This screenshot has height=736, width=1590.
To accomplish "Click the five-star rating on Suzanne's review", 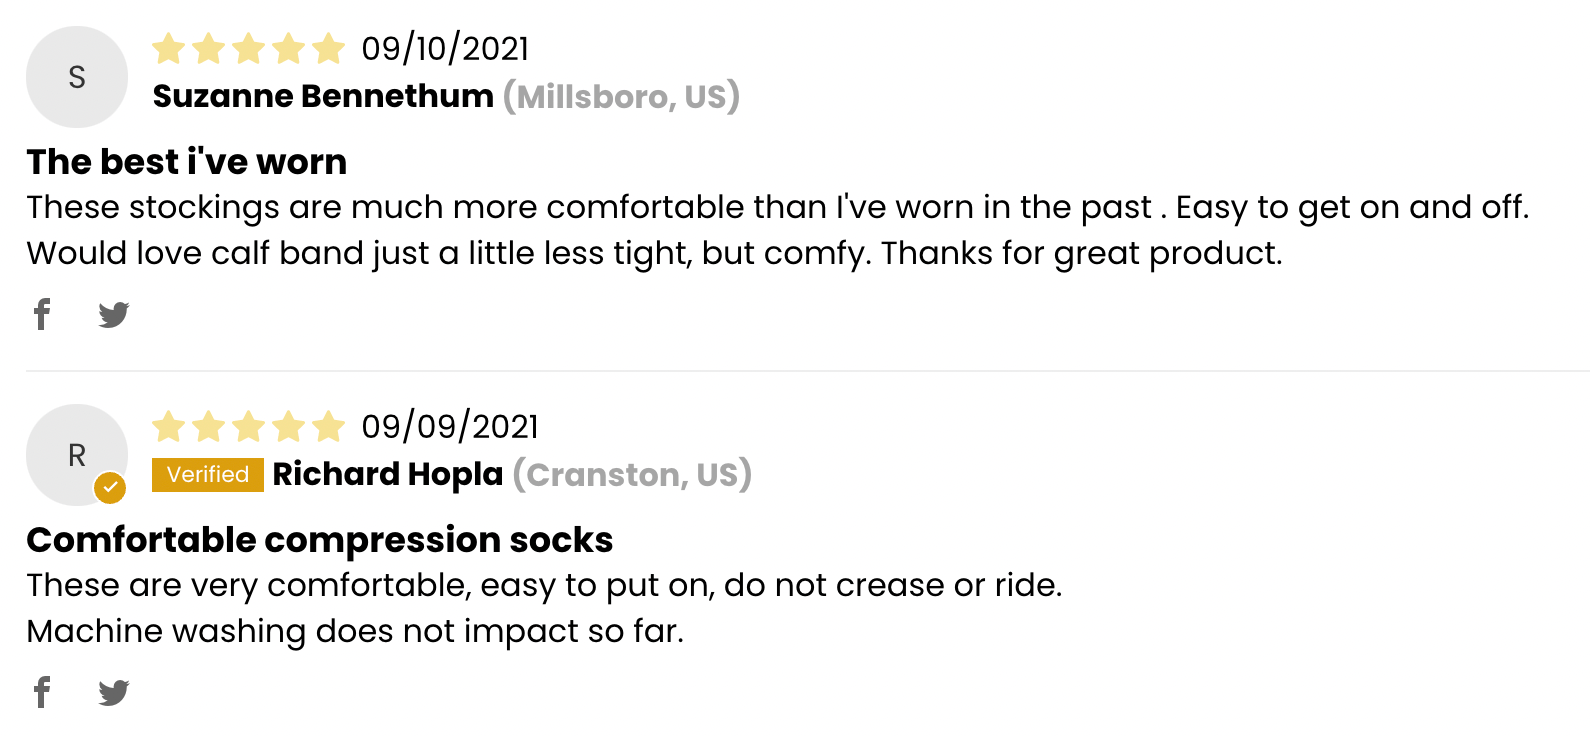I will (248, 48).
